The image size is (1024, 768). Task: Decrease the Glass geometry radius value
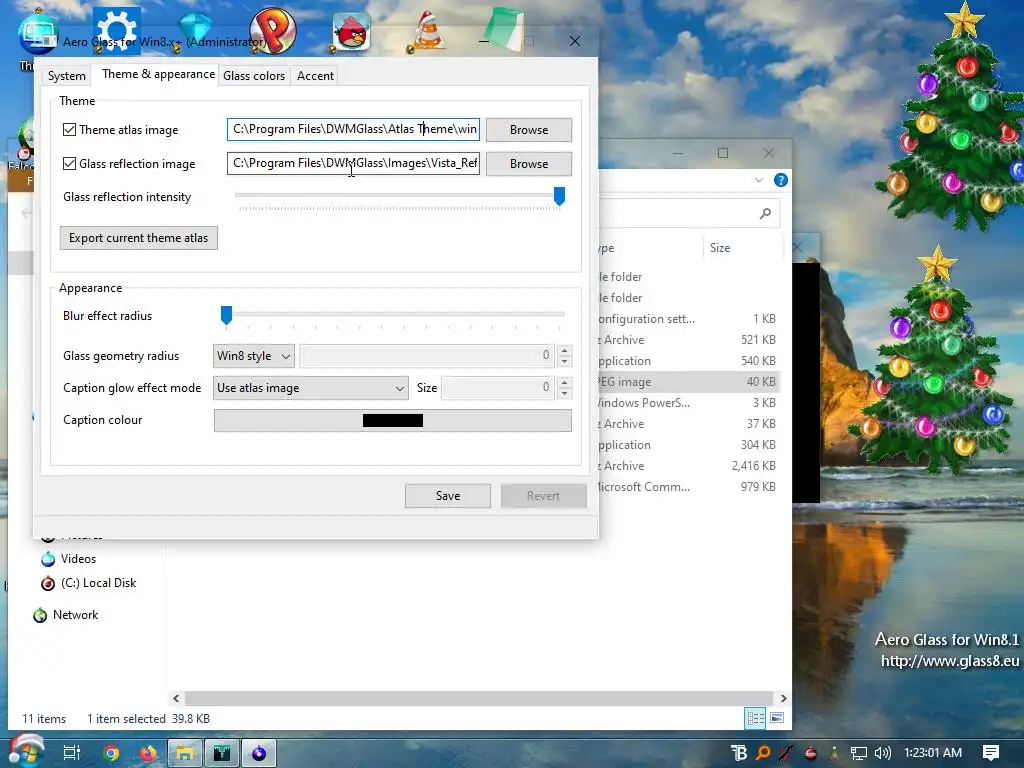point(565,362)
